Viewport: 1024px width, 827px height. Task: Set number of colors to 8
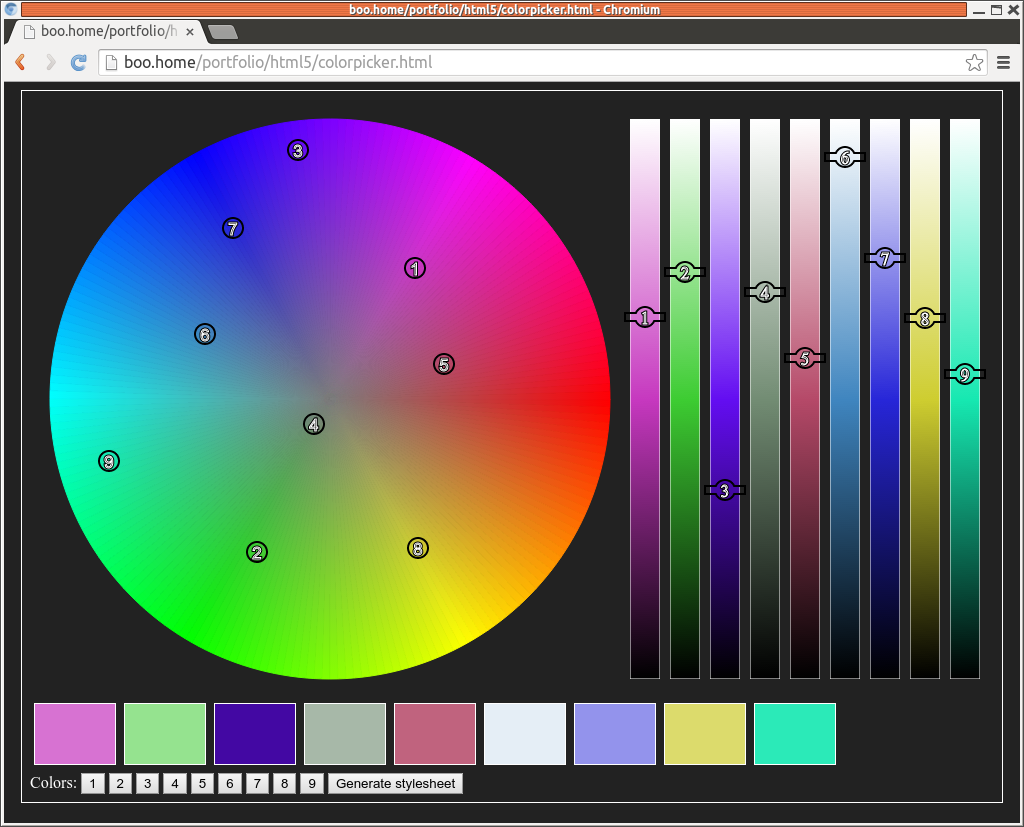285,783
